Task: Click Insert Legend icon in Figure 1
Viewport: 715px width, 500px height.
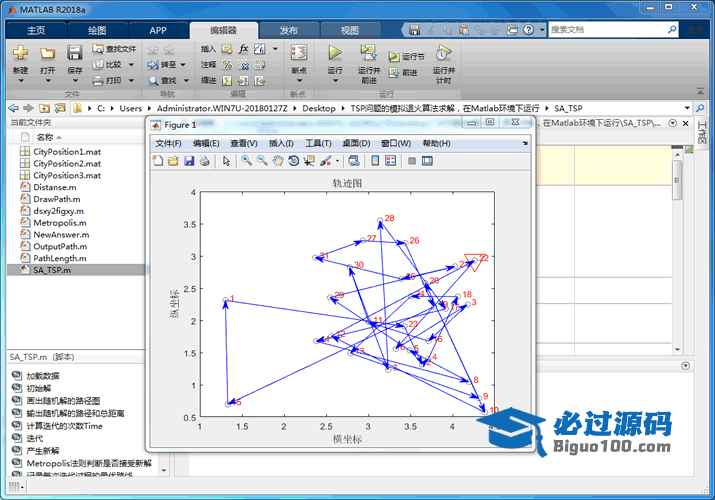Action: click(x=391, y=161)
